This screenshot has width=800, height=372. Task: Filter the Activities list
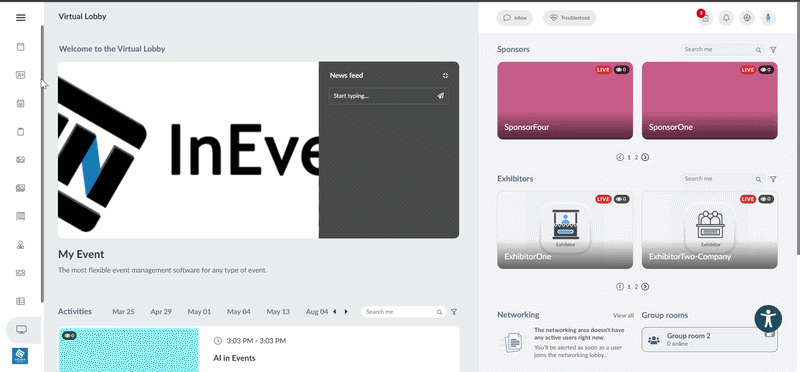[x=454, y=312]
